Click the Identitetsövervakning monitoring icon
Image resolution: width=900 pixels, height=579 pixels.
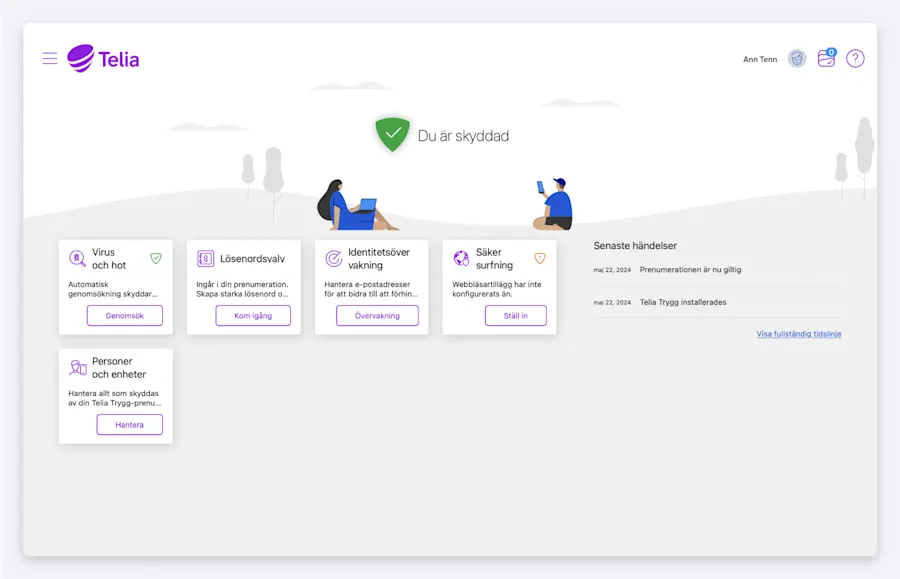pos(333,258)
